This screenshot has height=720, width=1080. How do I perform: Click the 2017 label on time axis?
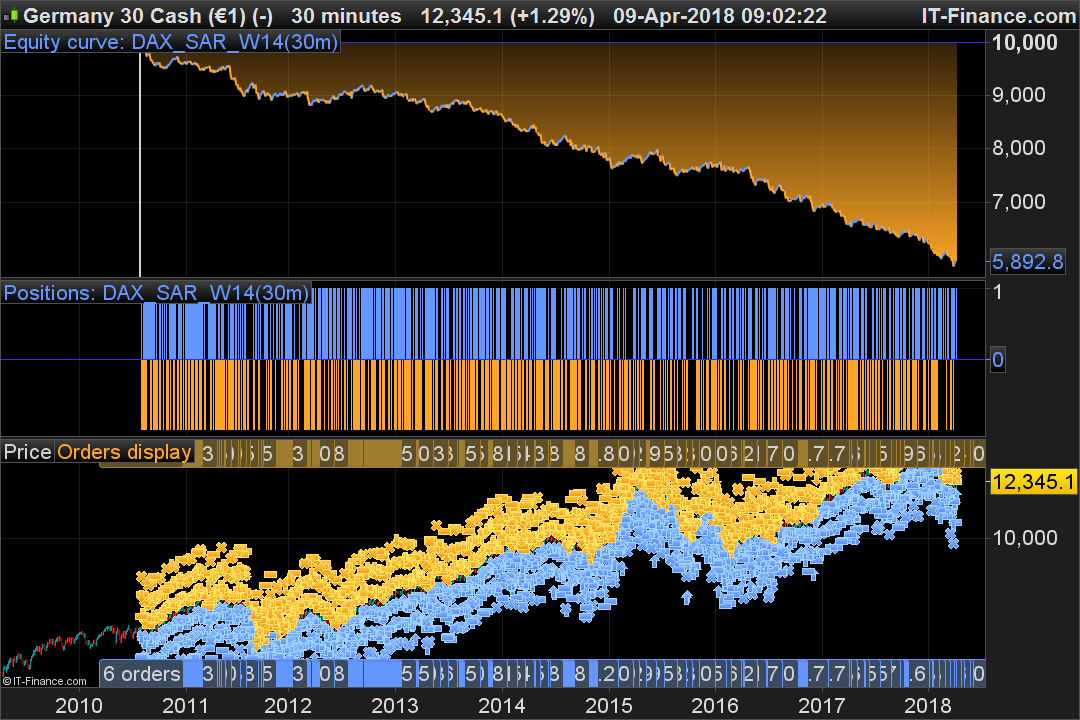click(x=821, y=706)
